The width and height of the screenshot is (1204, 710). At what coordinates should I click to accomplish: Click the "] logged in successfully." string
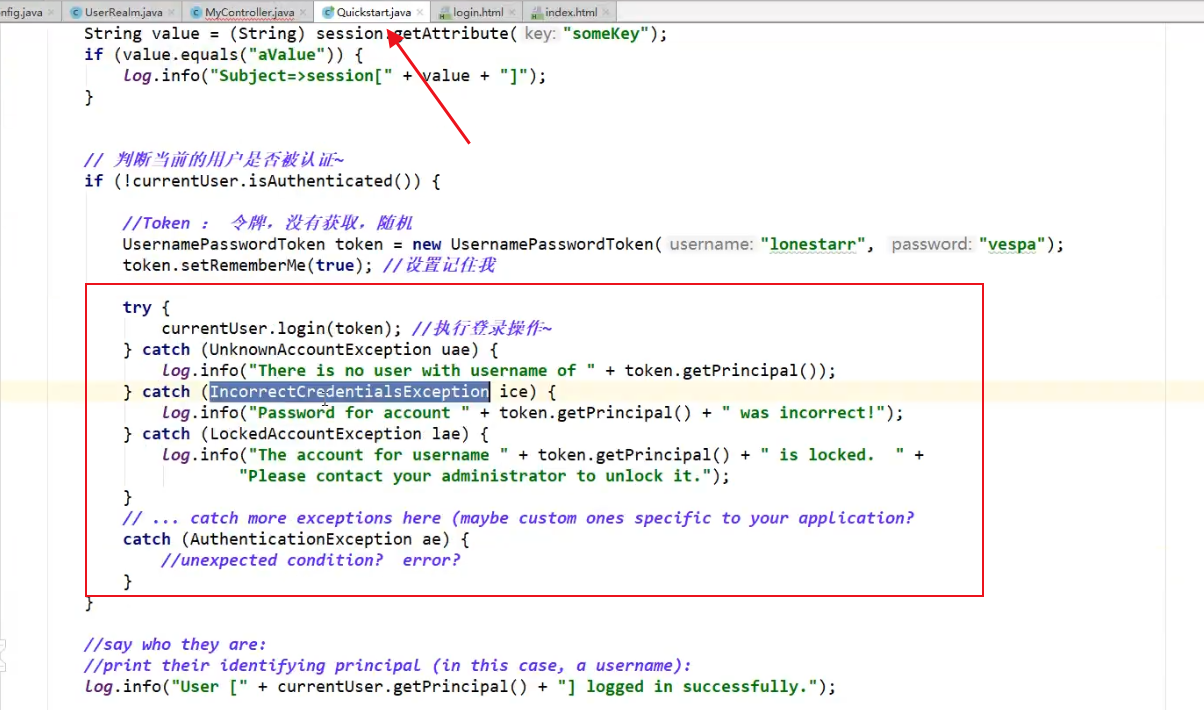(x=687, y=686)
